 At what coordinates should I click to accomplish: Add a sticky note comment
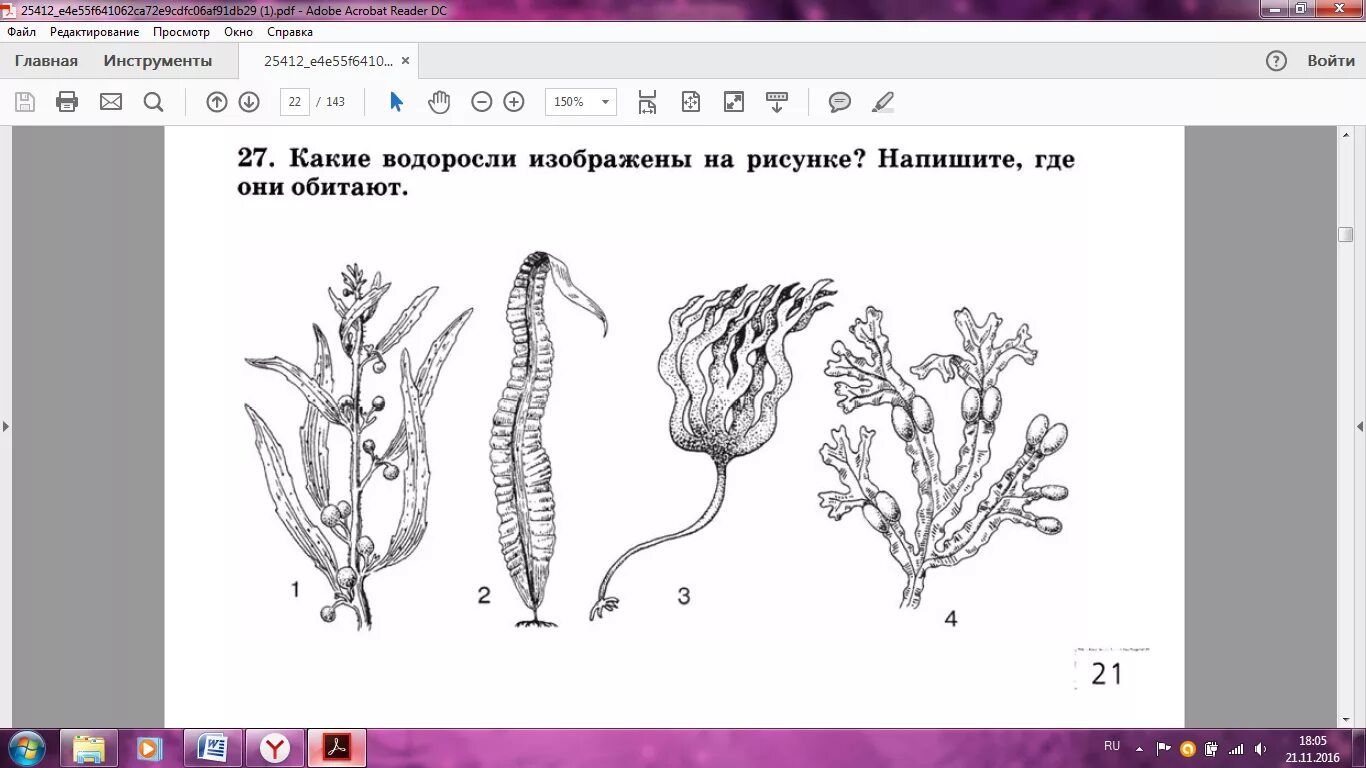840,102
